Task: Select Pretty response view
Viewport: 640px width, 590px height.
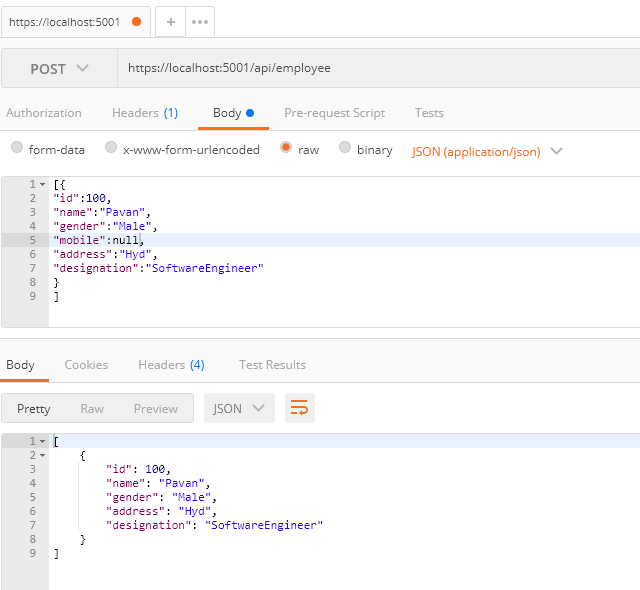Action: click(33, 409)
